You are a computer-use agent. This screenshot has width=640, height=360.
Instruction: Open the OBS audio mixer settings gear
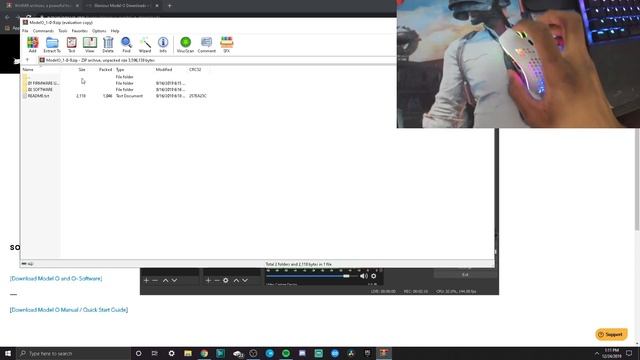(x=373, y=276)
